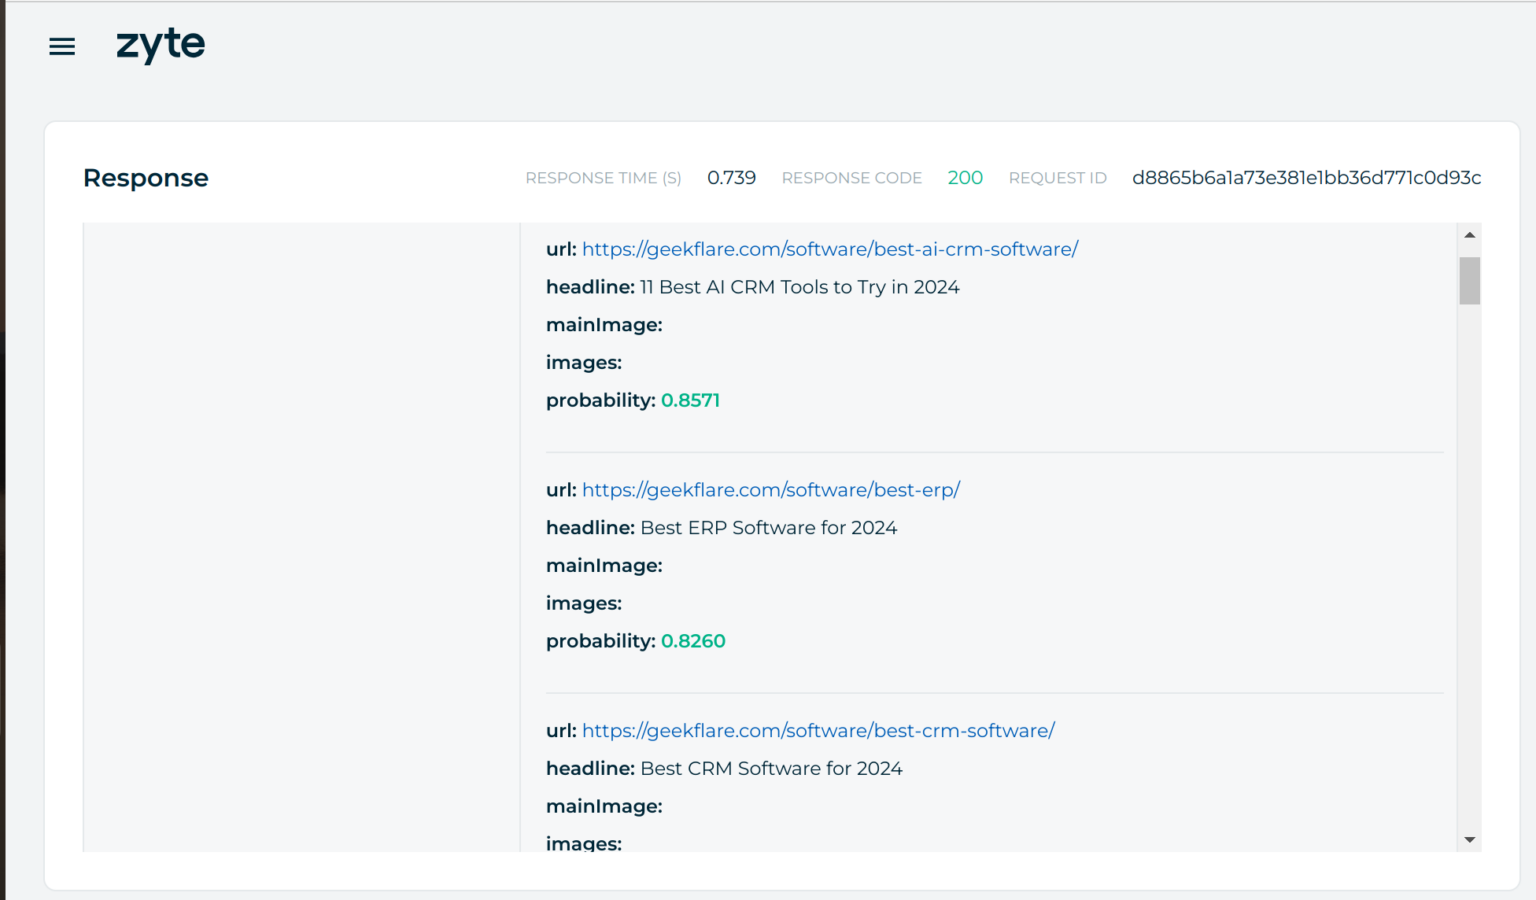Viewport: 1536px width, 900px height.
Task: Select the probability value 0.8571
Action: click(x=691, y=399)
